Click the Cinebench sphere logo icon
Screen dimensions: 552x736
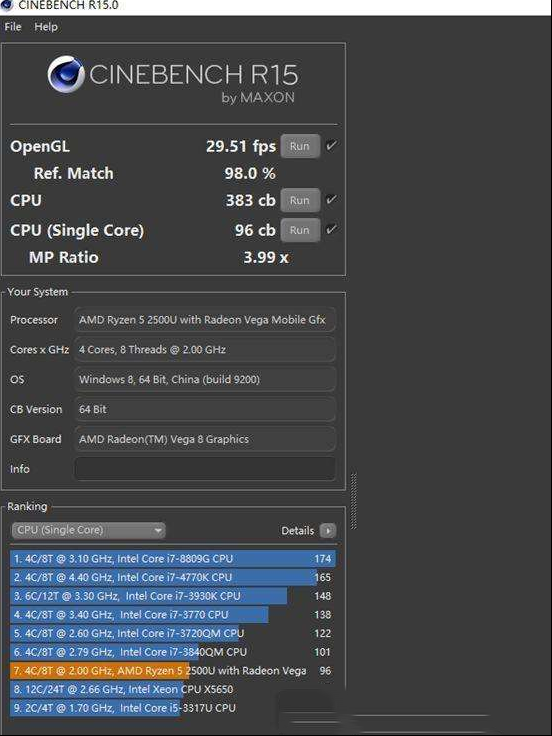[66, 74]
